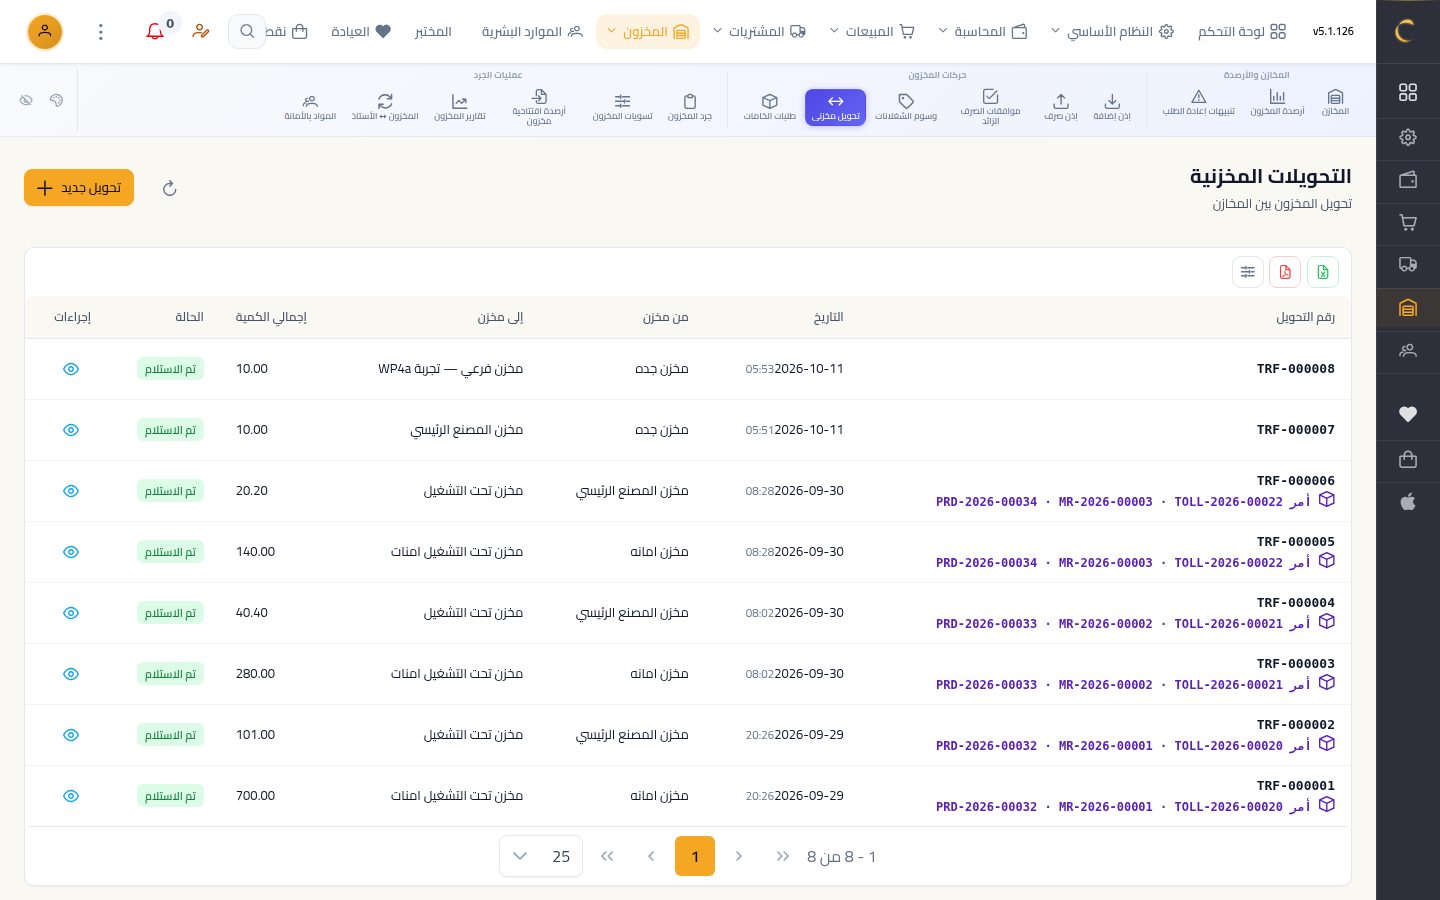Viewport: 1440px width, 900px height.
Task: Open طلبات الخامات material requests
Action: 769,106
